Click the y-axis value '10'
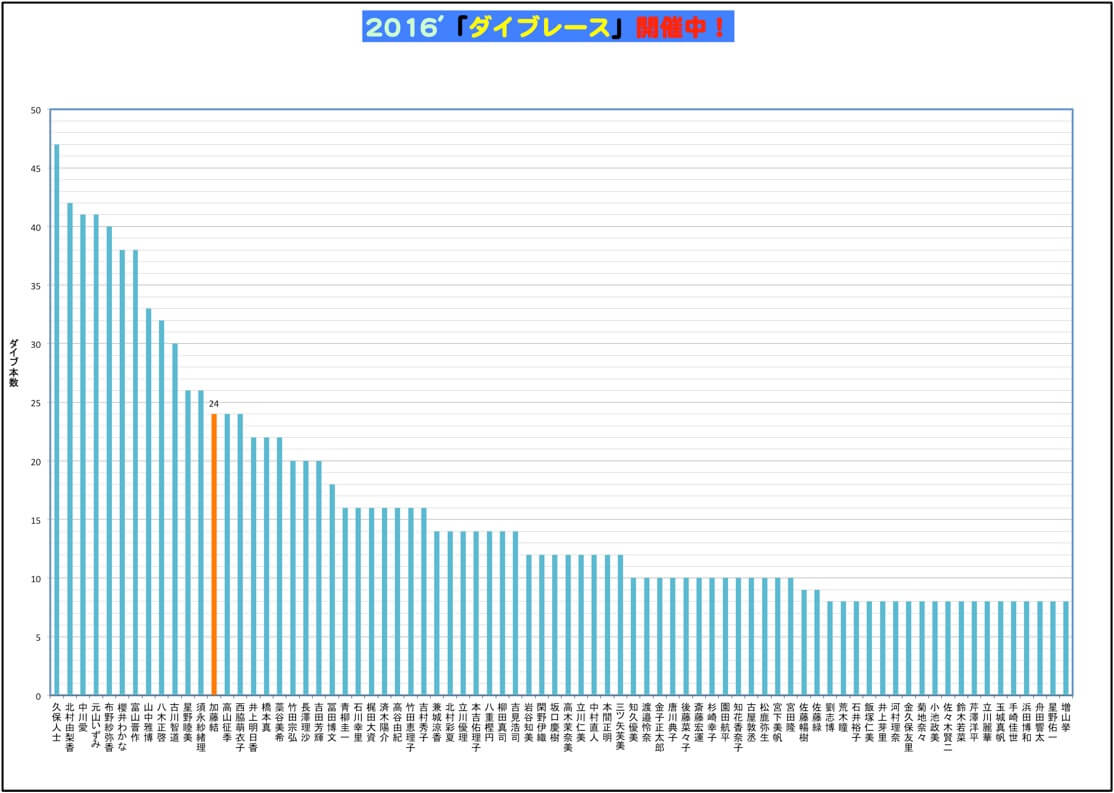This screenshot has width=1114, height=793. (x=36, y=579)
